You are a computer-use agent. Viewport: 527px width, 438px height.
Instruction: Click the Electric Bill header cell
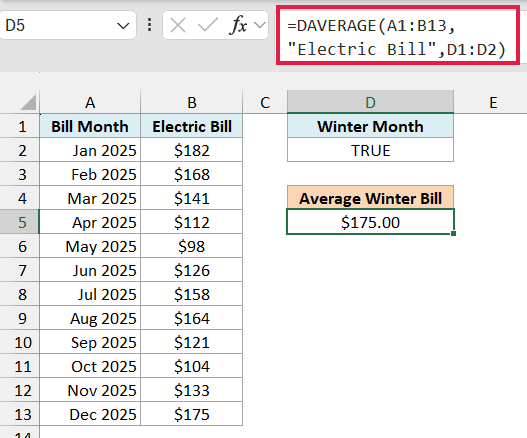pos(192,126)
